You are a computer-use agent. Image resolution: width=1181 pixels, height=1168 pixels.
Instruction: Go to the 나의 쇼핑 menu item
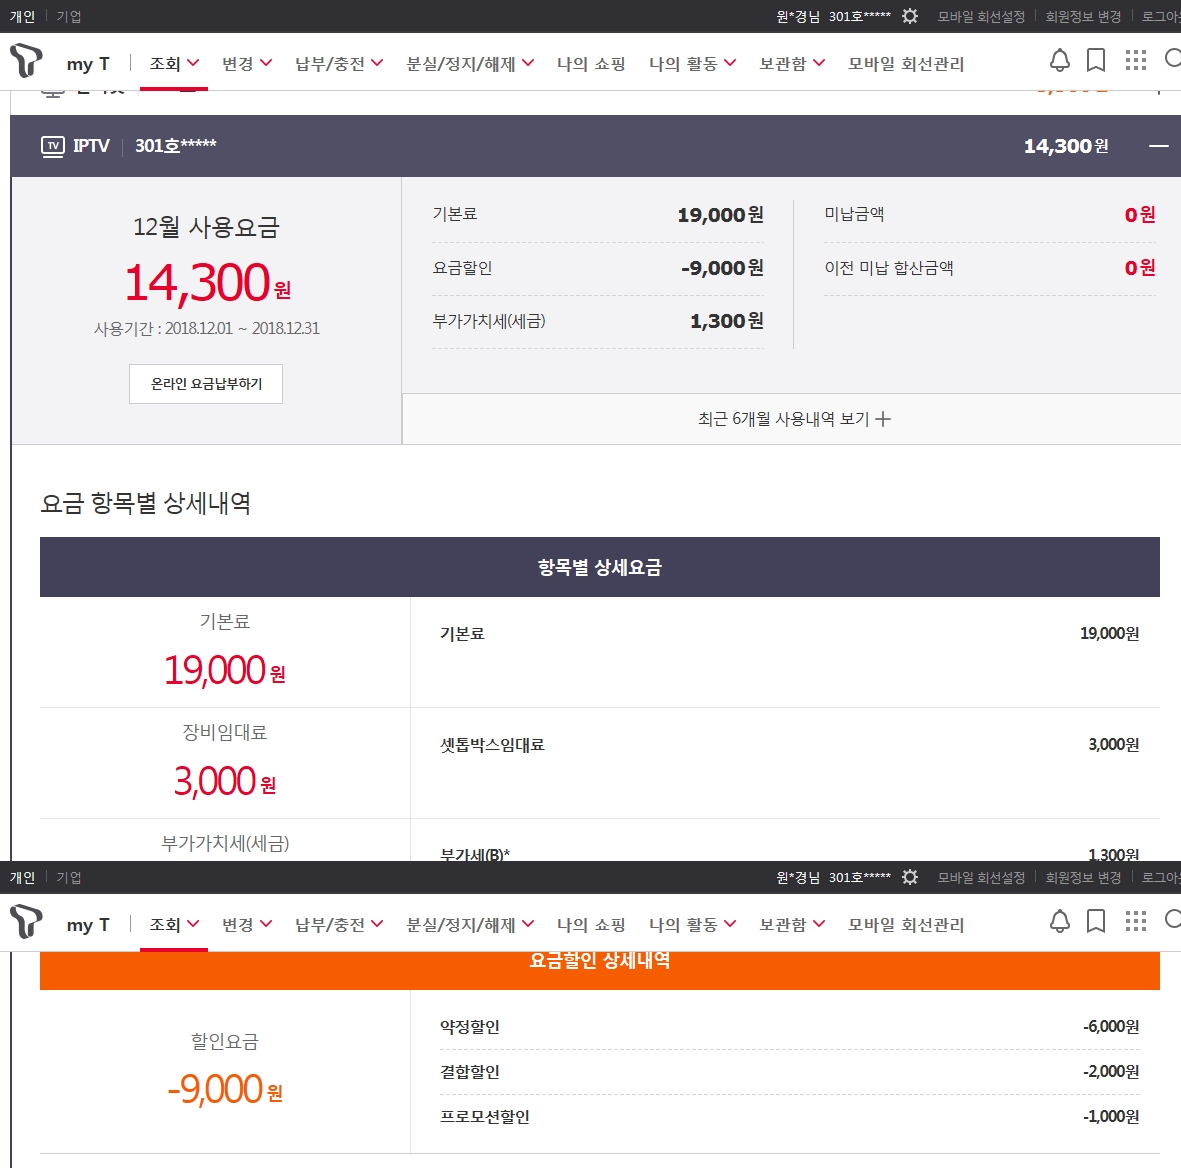pyautogui.click(x=591, y=64)
